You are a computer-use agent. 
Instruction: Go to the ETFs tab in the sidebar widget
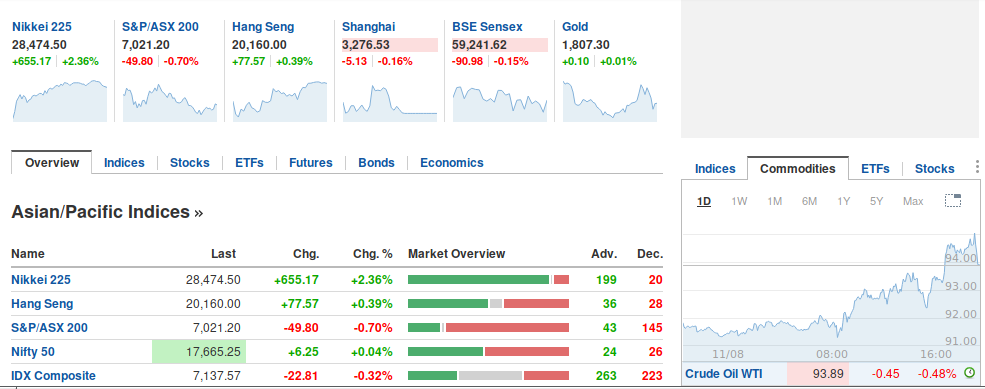875,168
